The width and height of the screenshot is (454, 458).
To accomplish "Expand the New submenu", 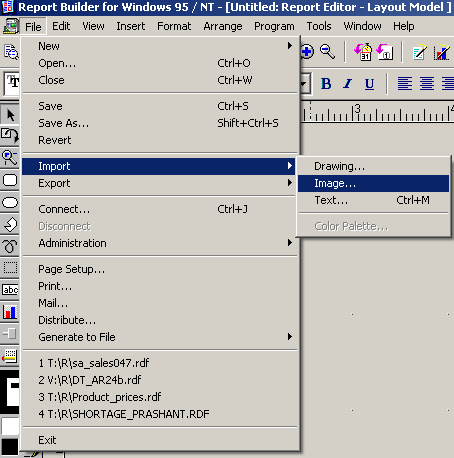I will [159, 46].
